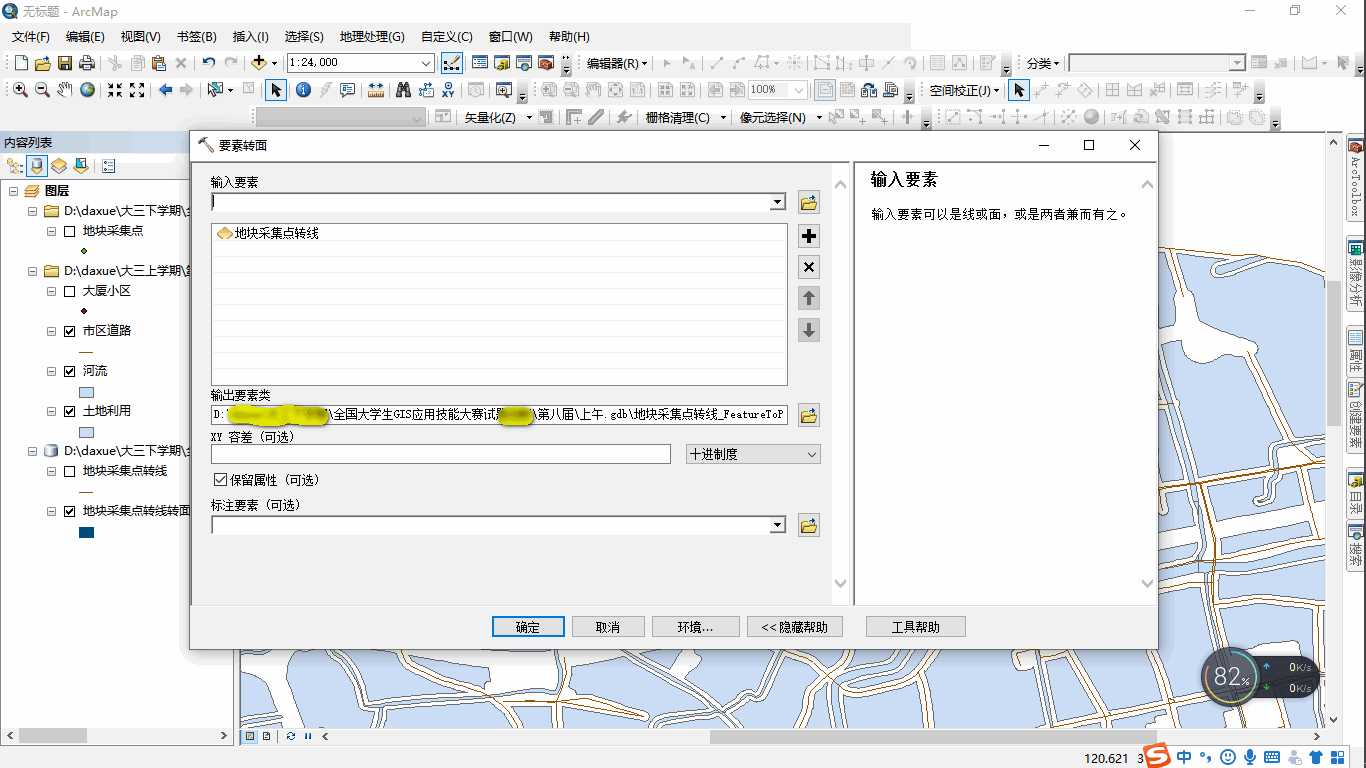Click the Full Extent globe icon
The height and width of the screenshot is (768, 1366).
pos(88,90)
